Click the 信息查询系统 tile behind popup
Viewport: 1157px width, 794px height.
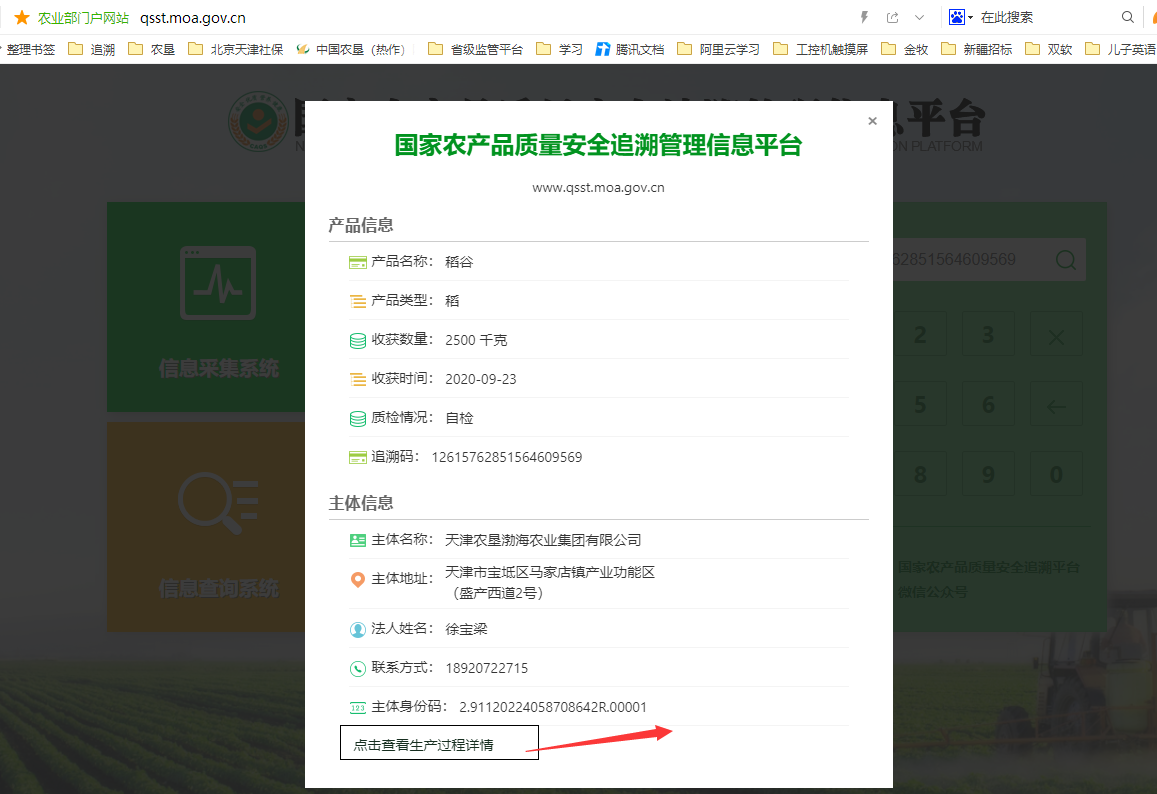click(x=206, y=527)
